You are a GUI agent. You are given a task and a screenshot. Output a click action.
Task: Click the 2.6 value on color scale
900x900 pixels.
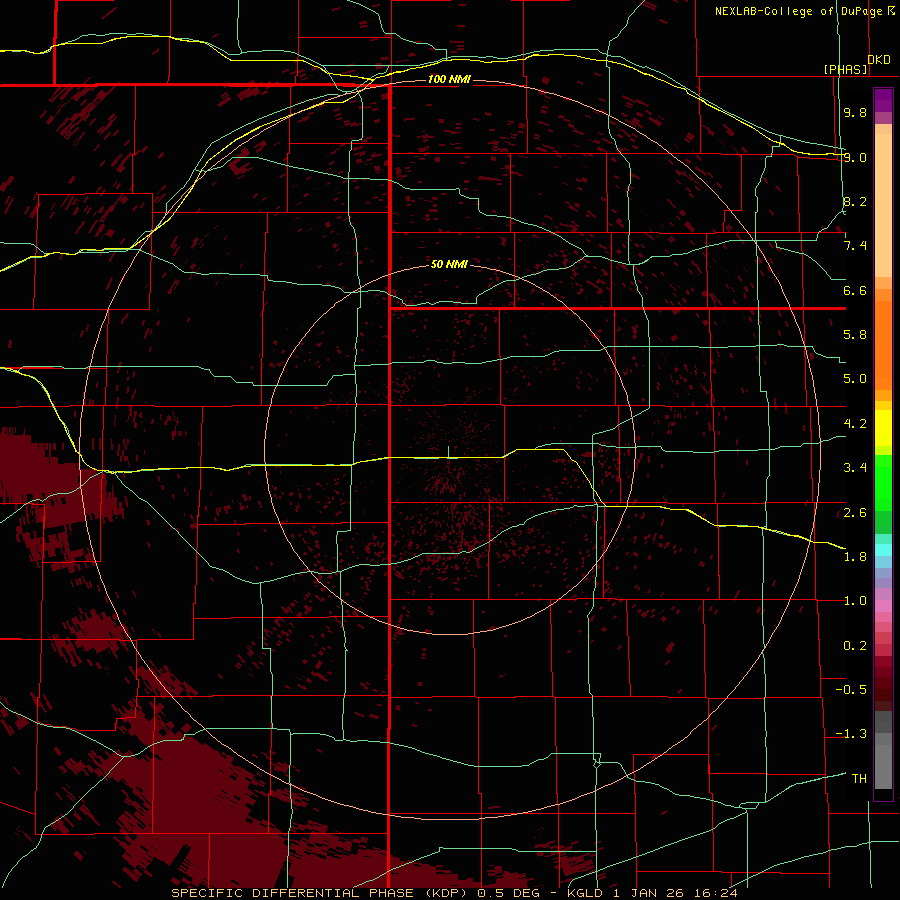[x=855, y=512]
